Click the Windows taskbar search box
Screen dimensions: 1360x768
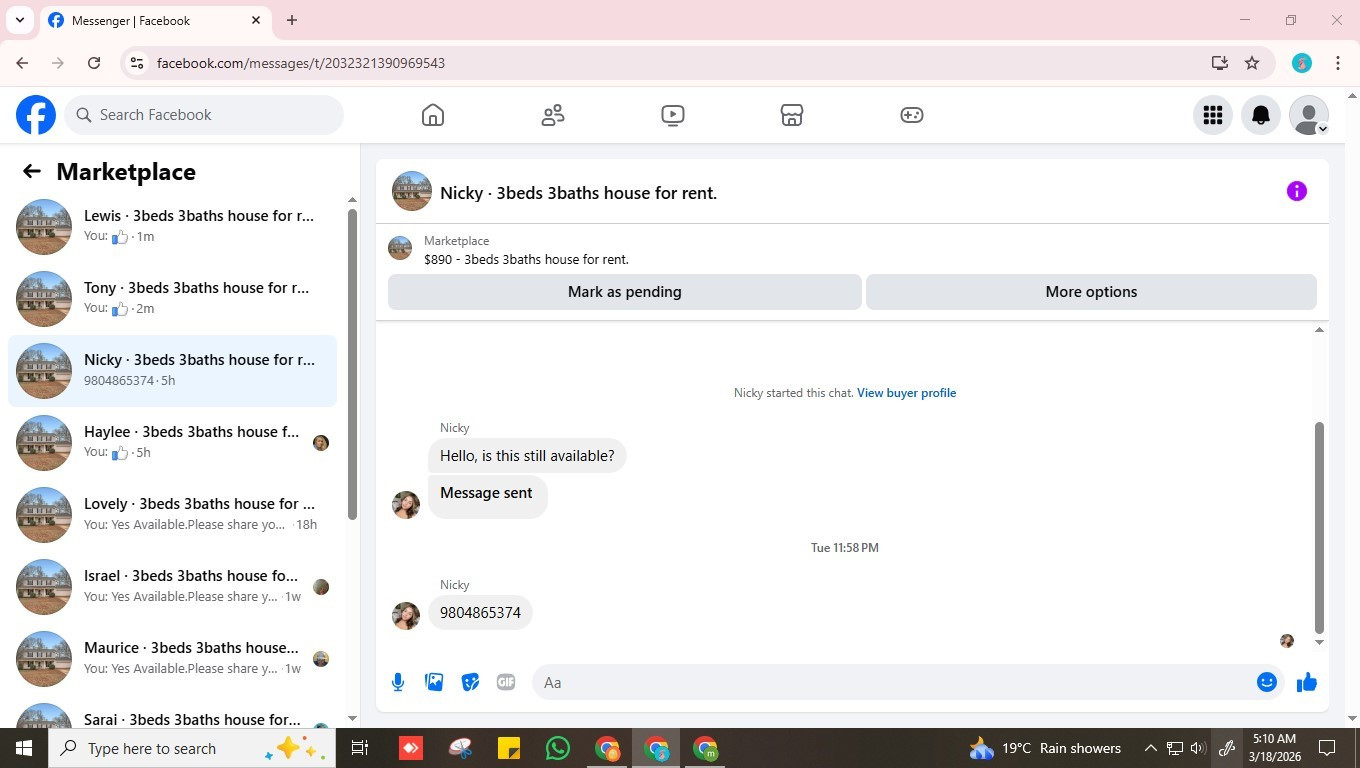pos(192,748)
